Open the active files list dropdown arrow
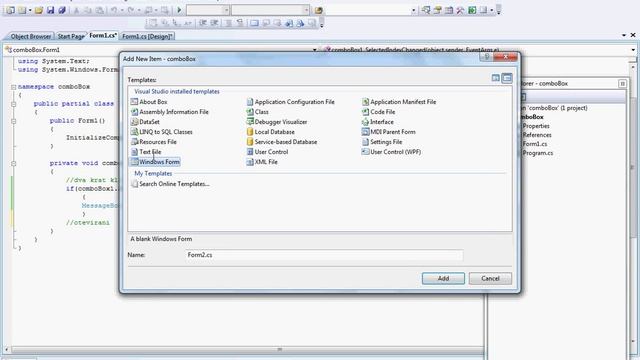This screenshot has height=360, width=640. 624,36
